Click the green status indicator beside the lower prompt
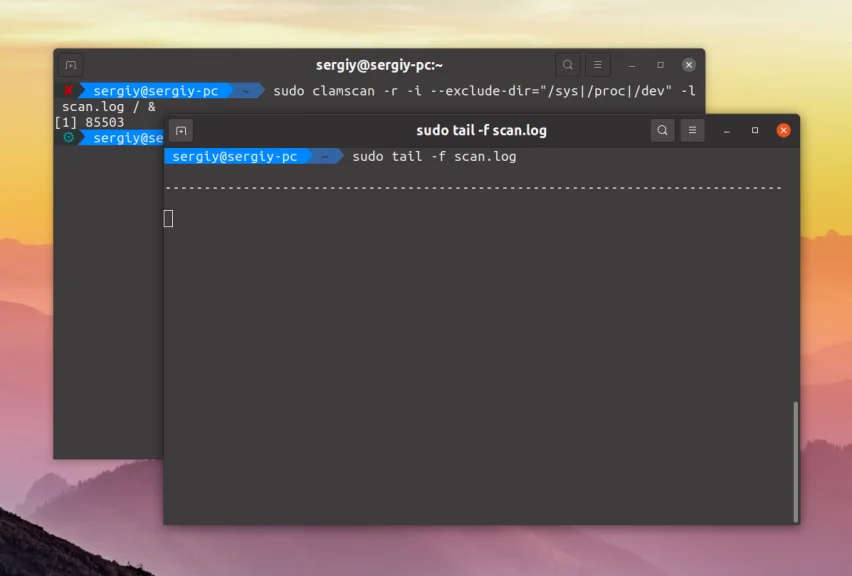852x576 pixels. [66, 138]
